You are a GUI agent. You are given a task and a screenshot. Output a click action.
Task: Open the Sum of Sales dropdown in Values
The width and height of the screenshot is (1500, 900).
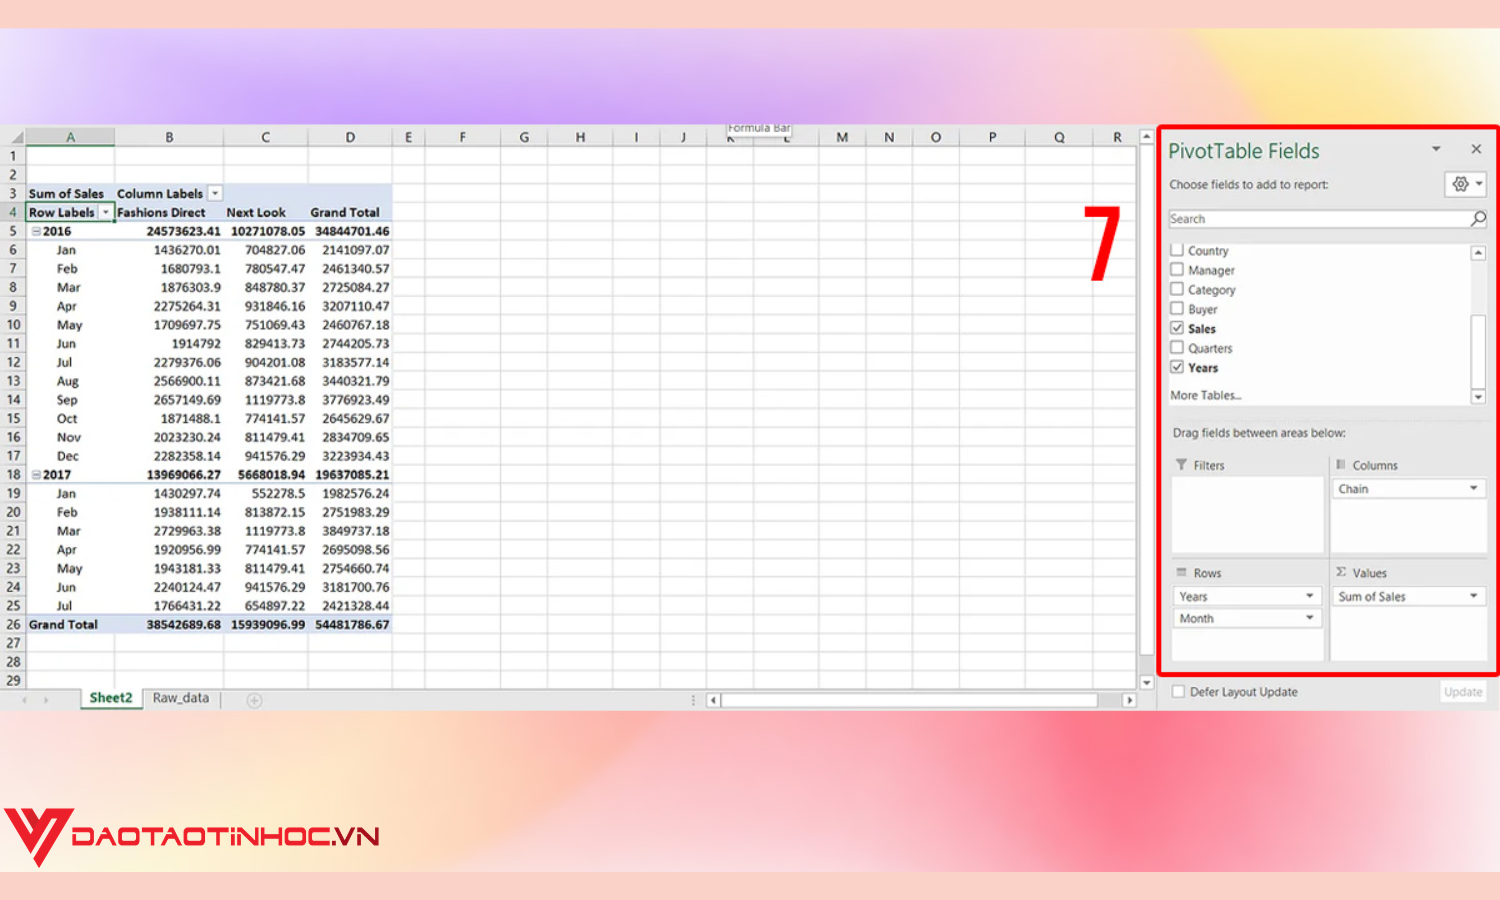click(x=1474, y=596)
